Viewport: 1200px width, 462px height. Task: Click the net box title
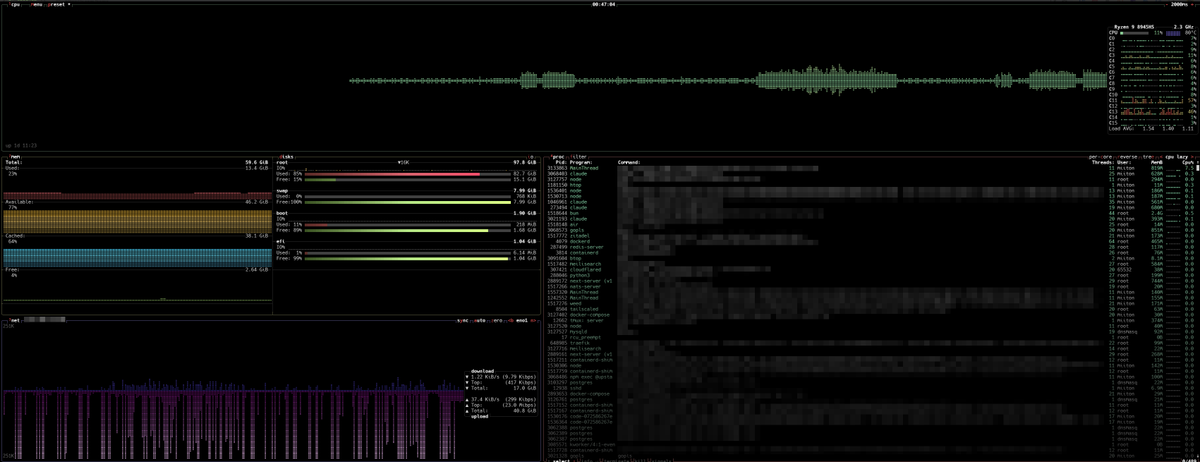(x=13, y=320)
